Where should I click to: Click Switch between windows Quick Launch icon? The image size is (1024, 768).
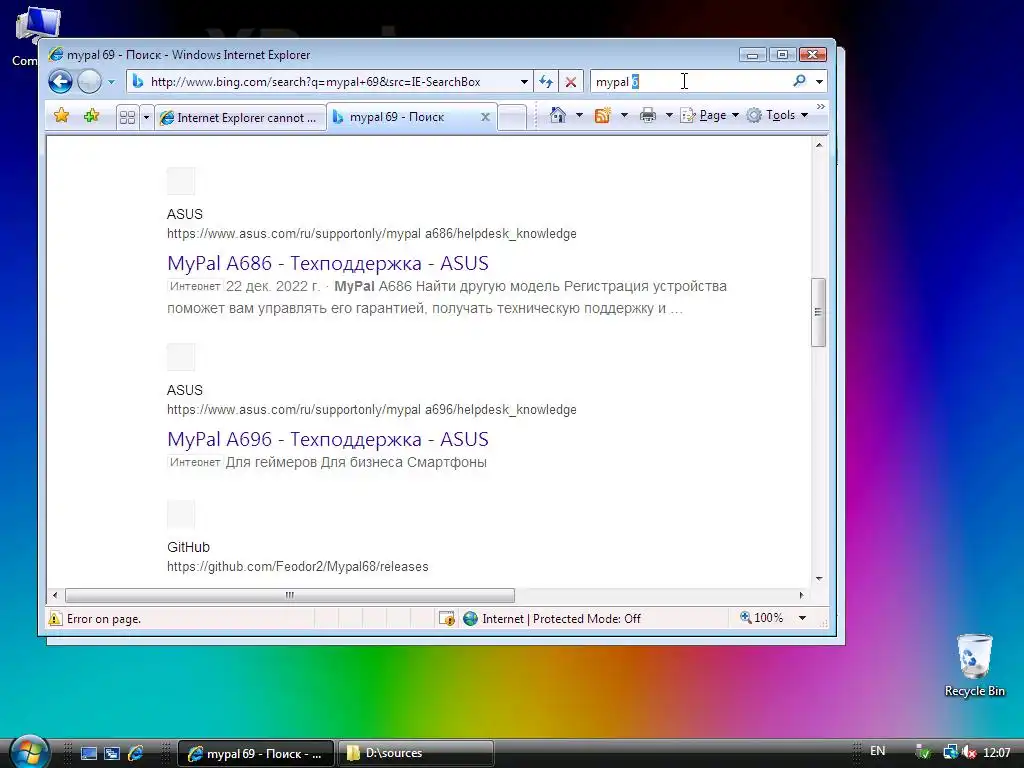(112, 753)
